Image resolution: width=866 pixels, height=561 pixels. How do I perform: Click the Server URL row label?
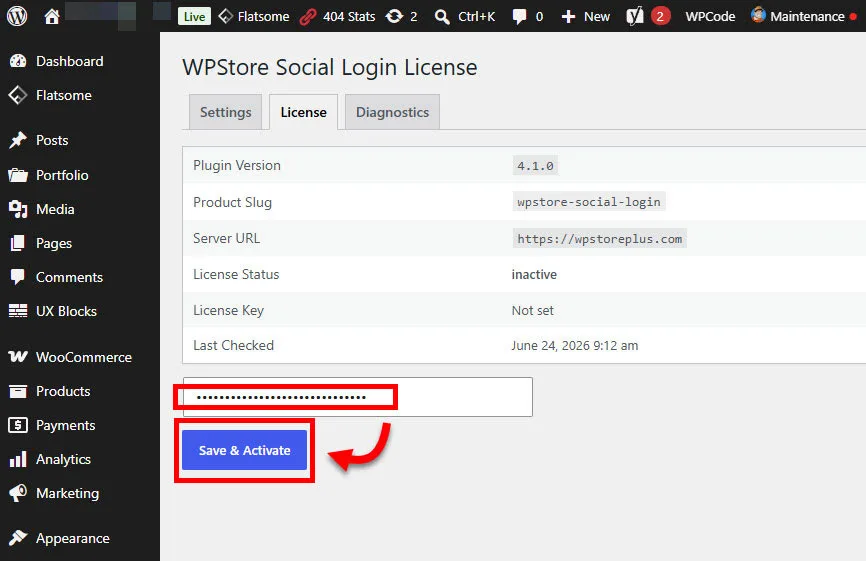pos(226,238)
